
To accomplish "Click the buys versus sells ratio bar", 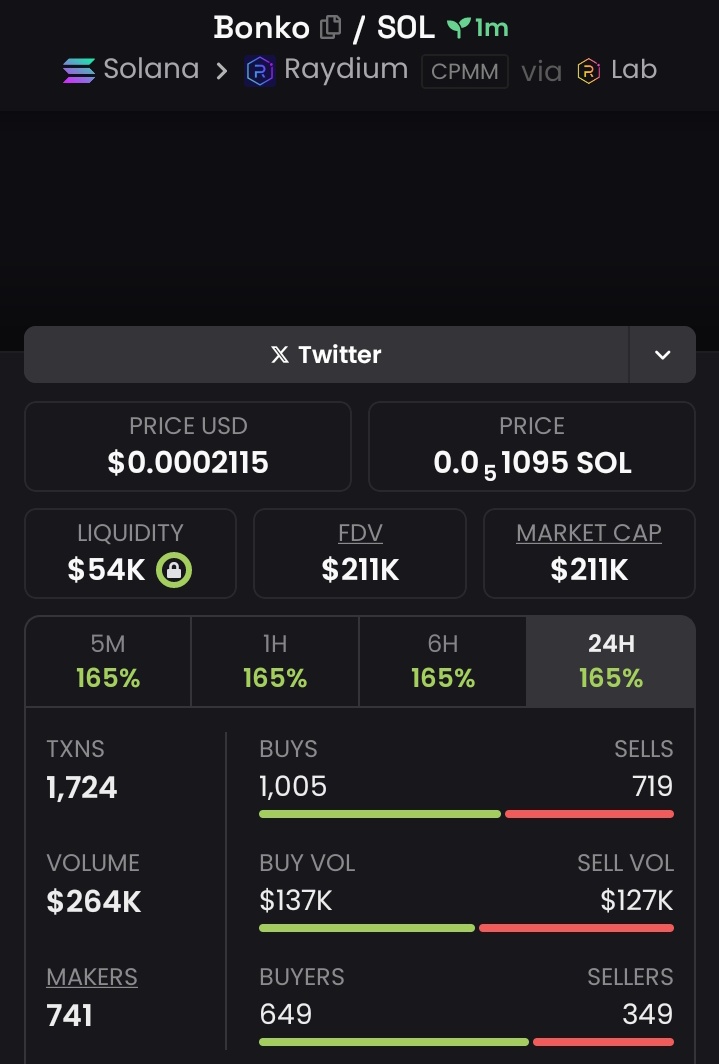I will point(467,814).
